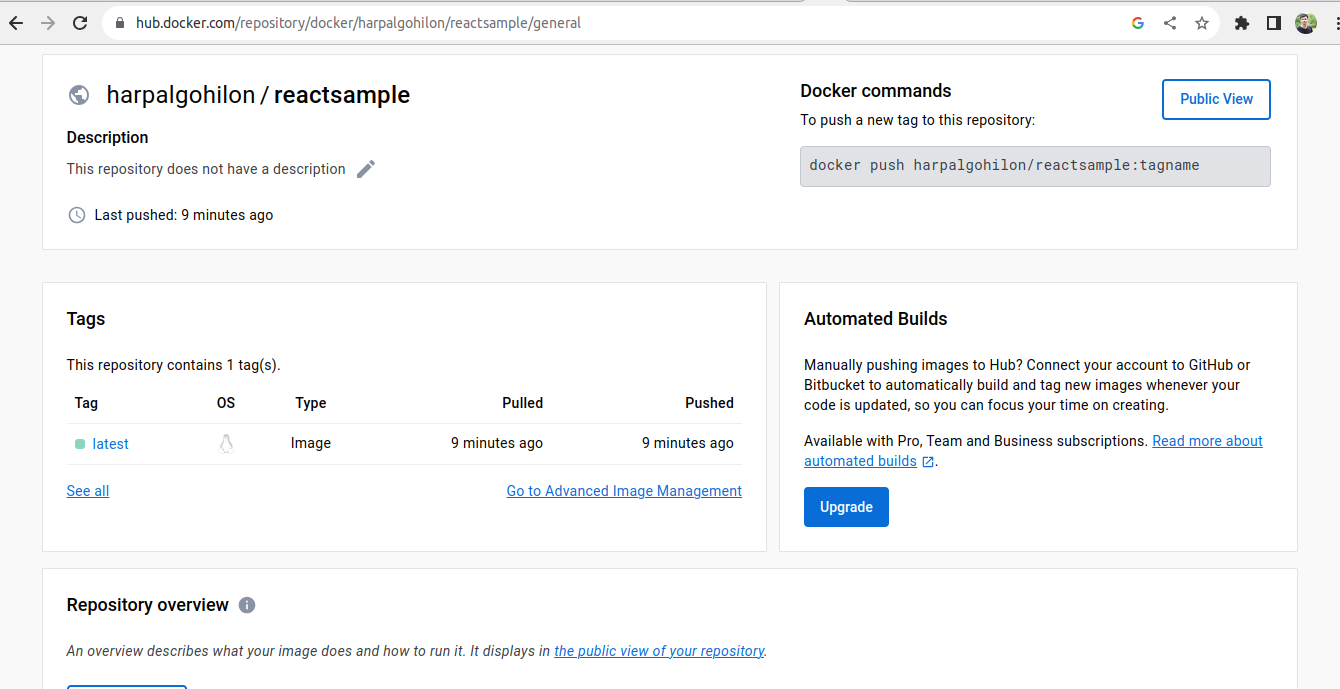Toggle the browser side panel icon
This screenshot has height=689, width=1340.
click(1274, 23)
